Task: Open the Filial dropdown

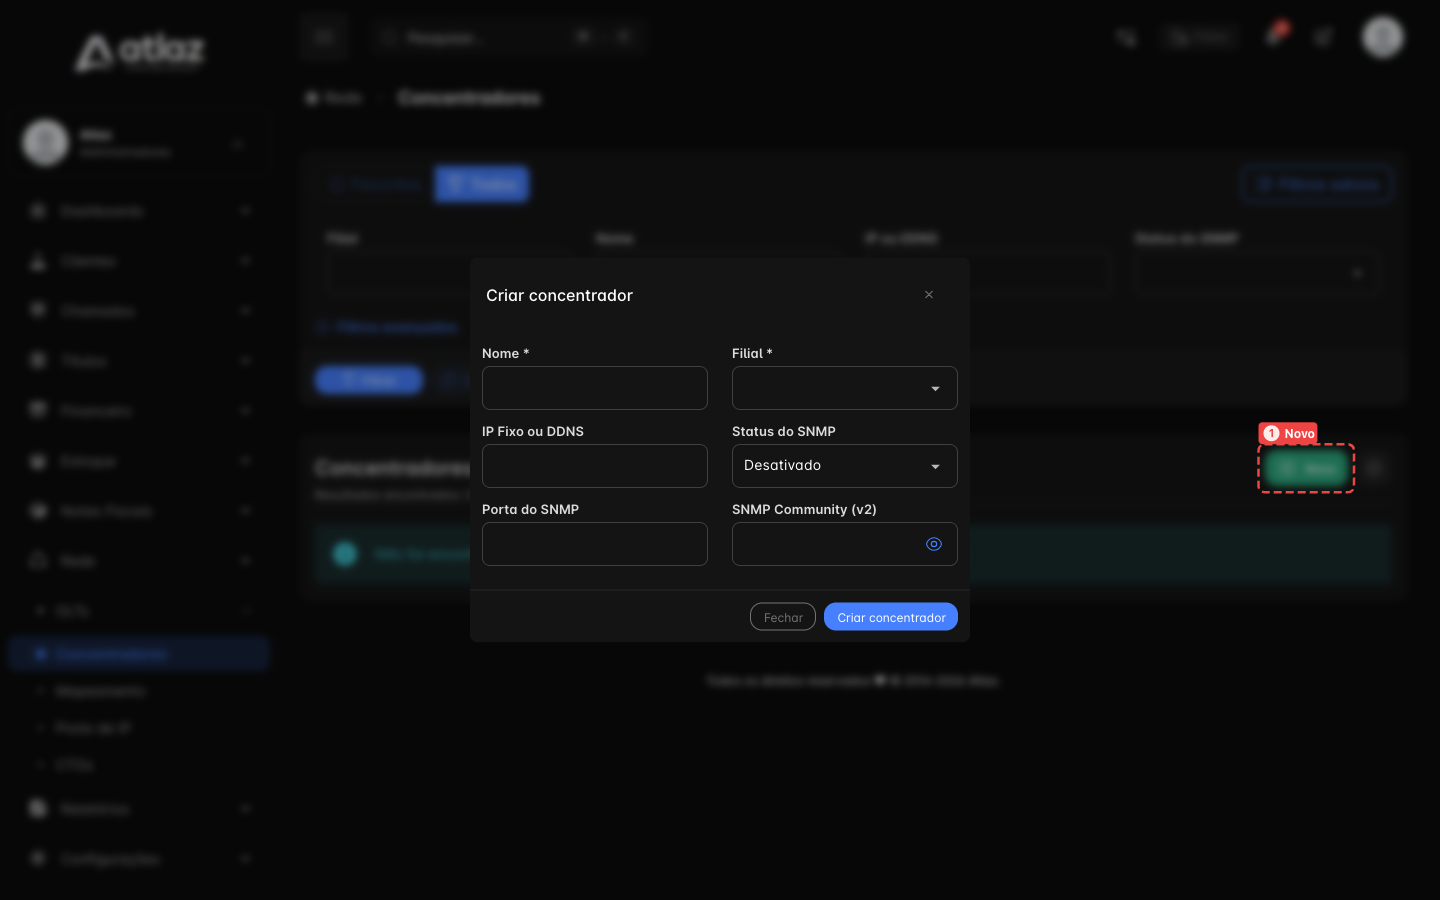Action: [x=845, y=388]
